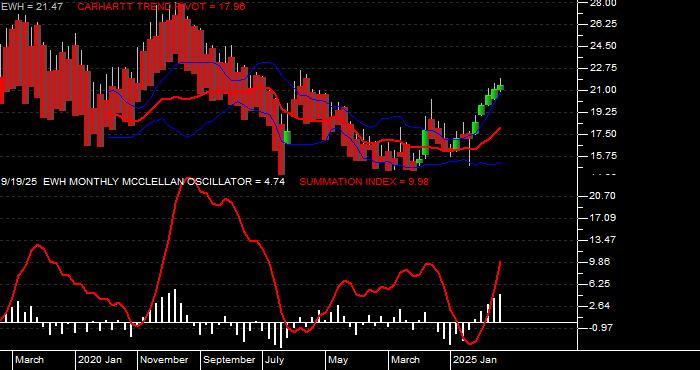Click the 28.00 price axis value

click(x=604, y=3)
